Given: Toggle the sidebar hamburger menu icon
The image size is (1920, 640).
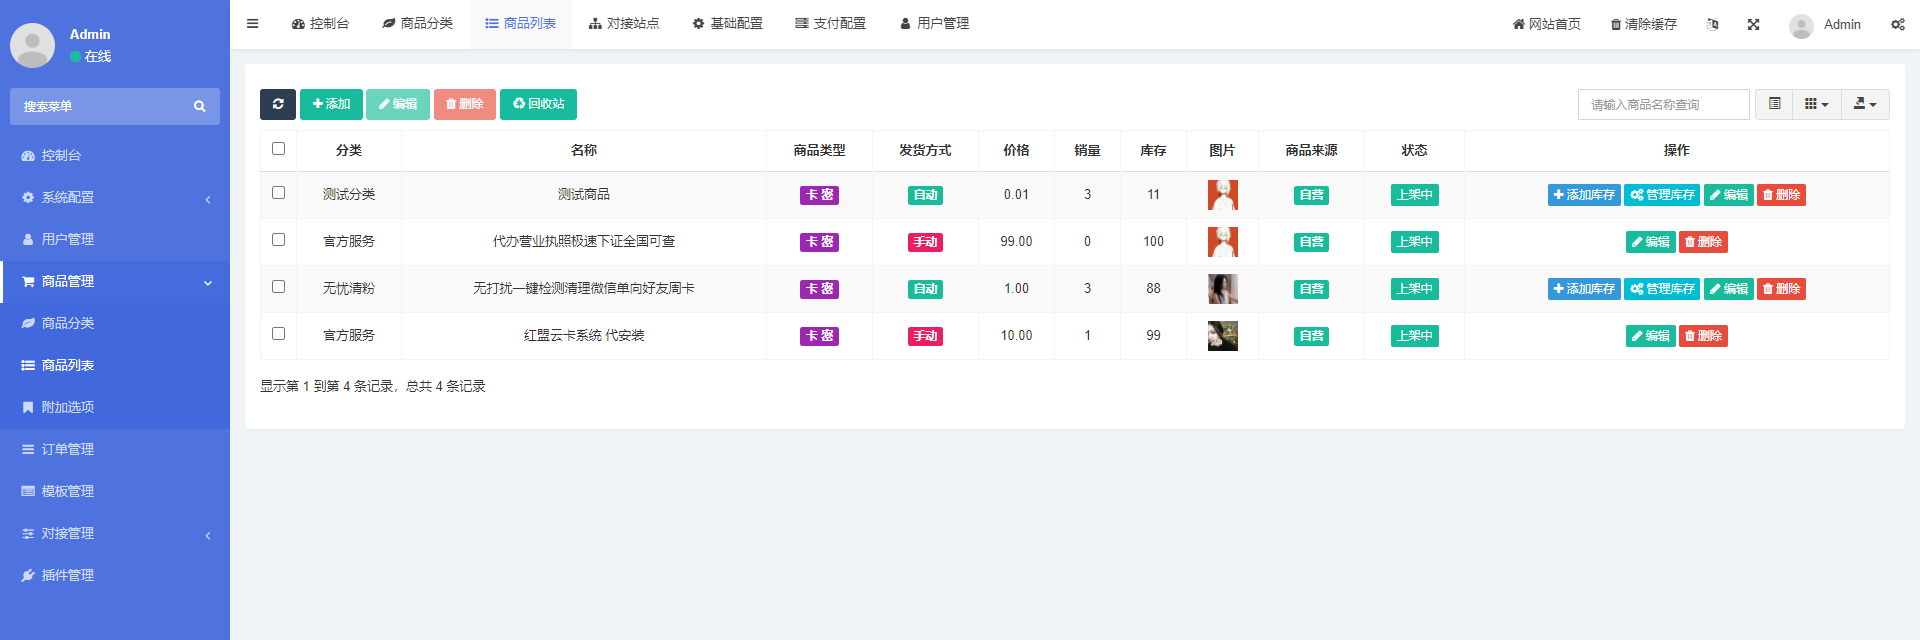Looking at the screenshot, I should [253, 24].
